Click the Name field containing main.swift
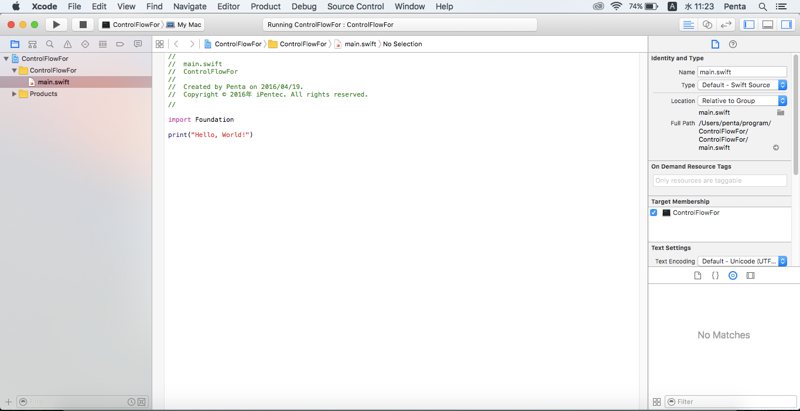Image resolution: width=800 pixels, height=411 pixels. [742, 72]
